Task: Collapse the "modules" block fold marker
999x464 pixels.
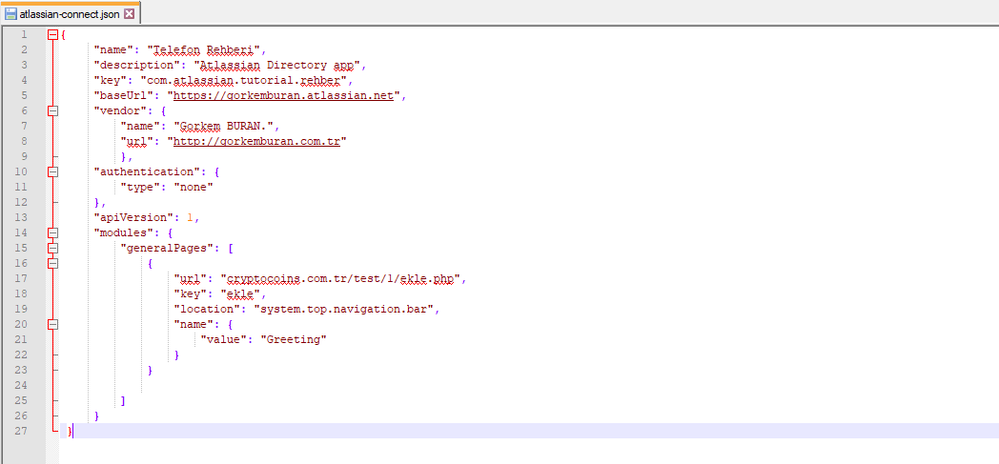Action: coord(53,233)
